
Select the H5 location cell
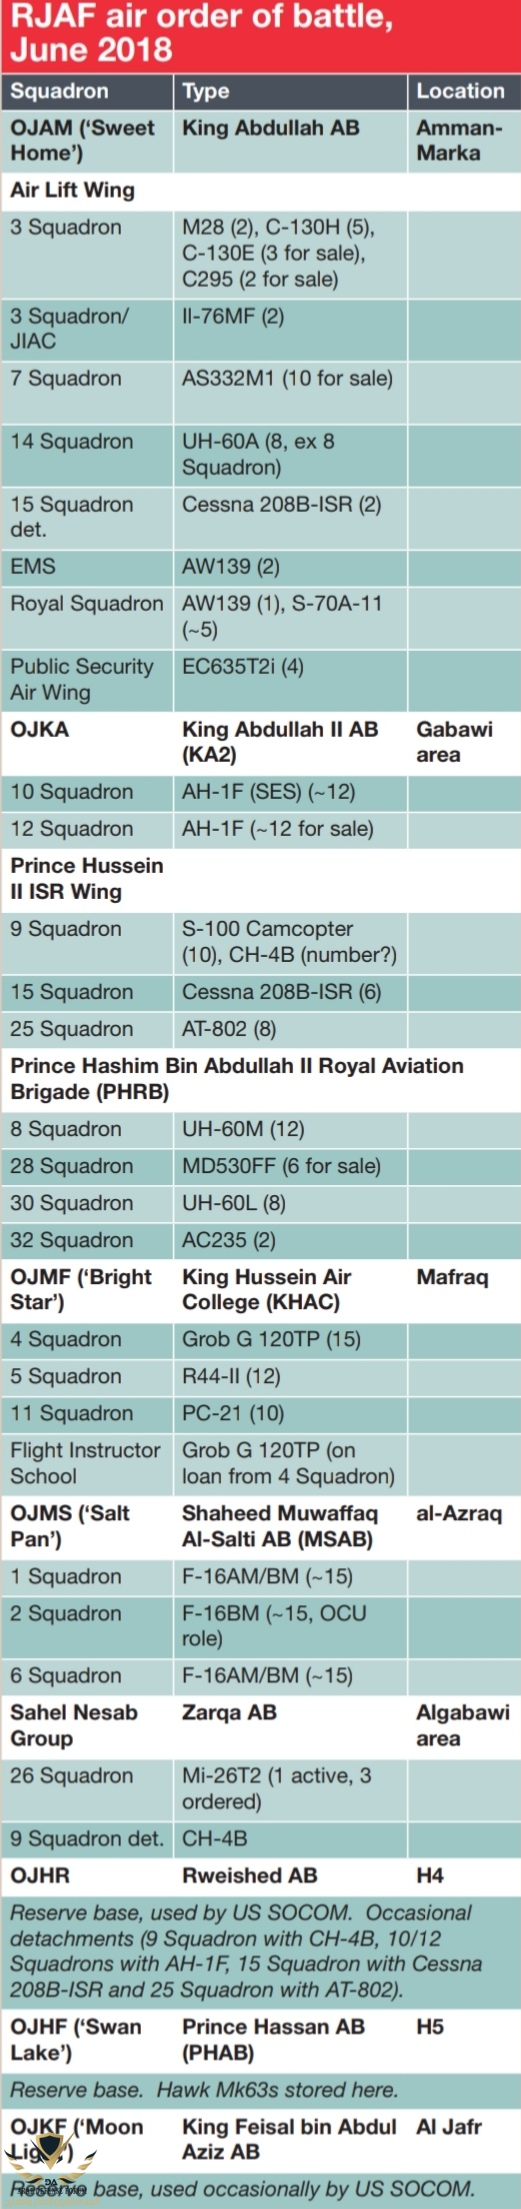430,2026
